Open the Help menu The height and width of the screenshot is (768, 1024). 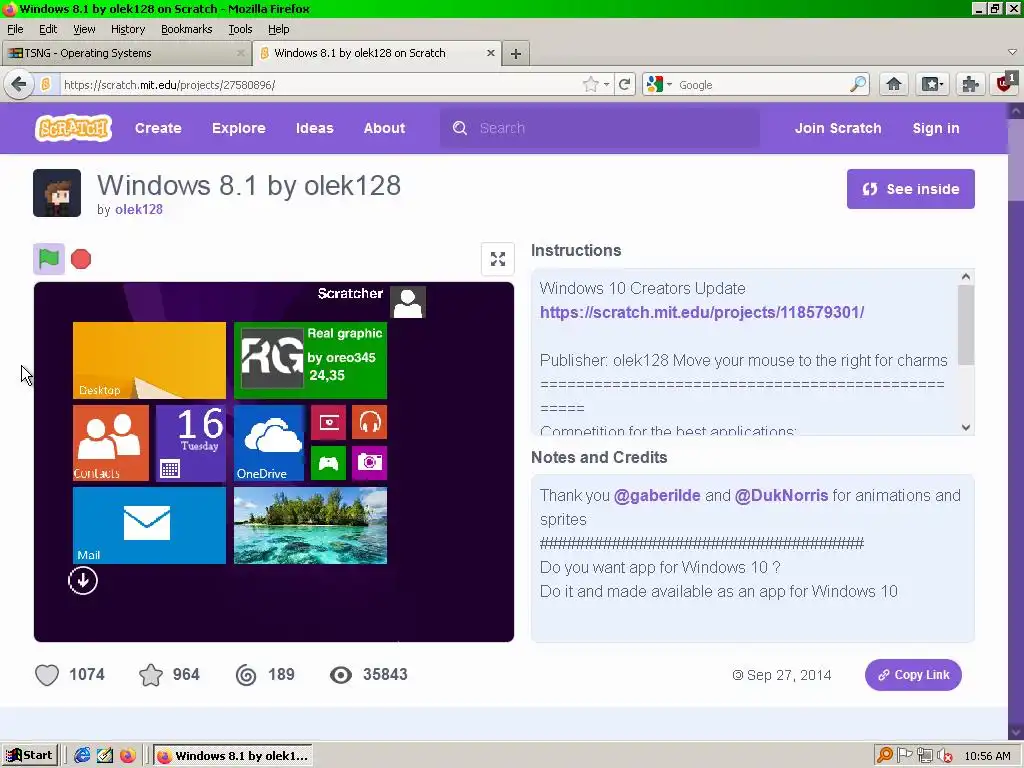tap(278, 29)
